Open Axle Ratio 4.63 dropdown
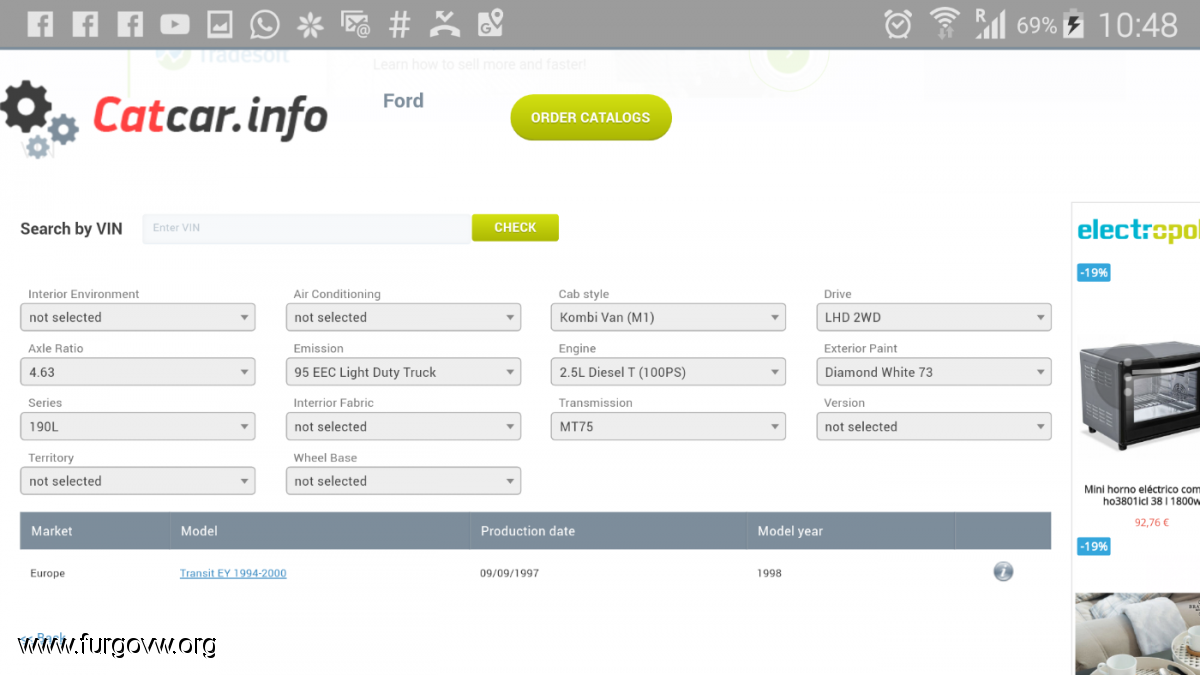 [138, 372]
